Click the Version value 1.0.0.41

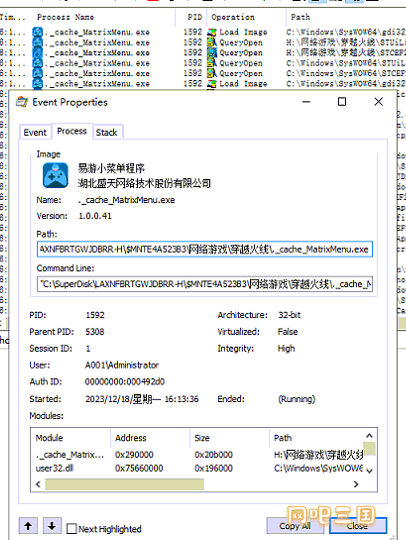point(95,216)
